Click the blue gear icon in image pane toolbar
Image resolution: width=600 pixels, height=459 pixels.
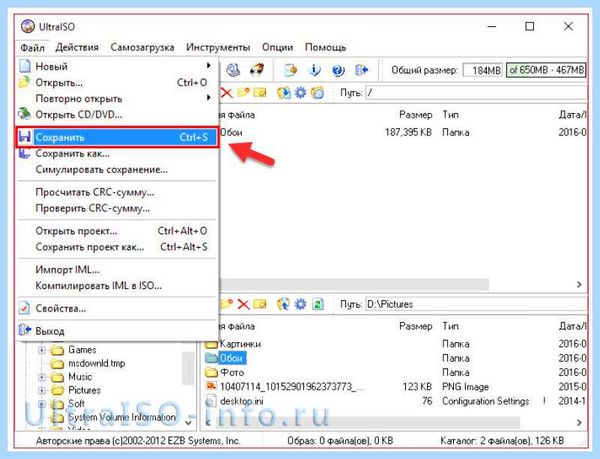coord(300,93)
